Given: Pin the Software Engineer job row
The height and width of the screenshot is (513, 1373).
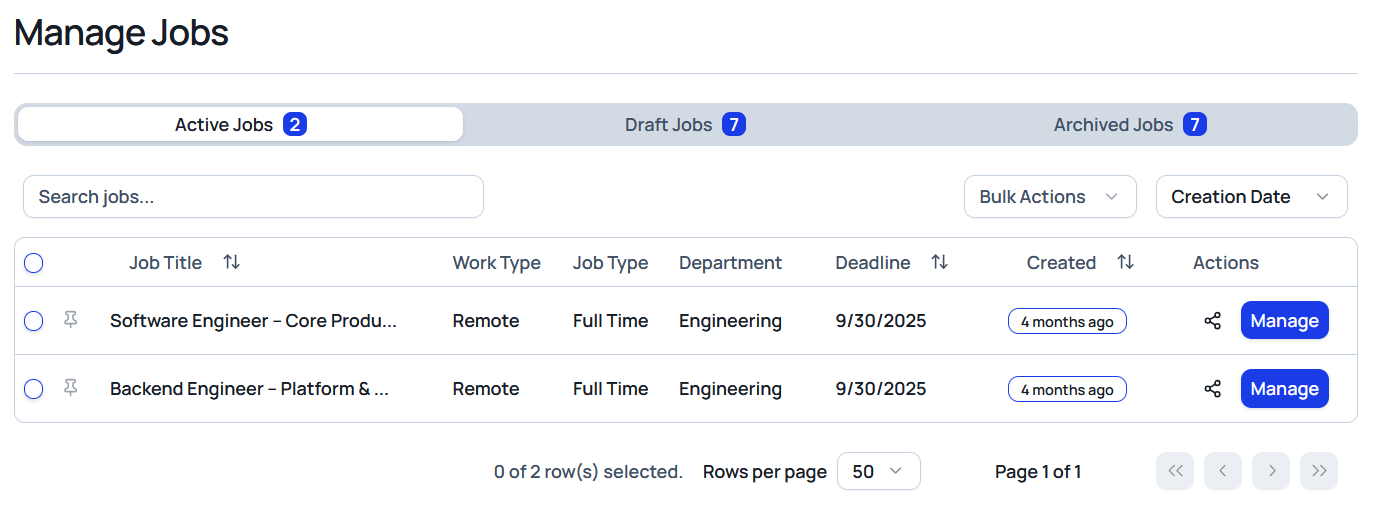Looking at the screenshot, I should pos(70,320).
